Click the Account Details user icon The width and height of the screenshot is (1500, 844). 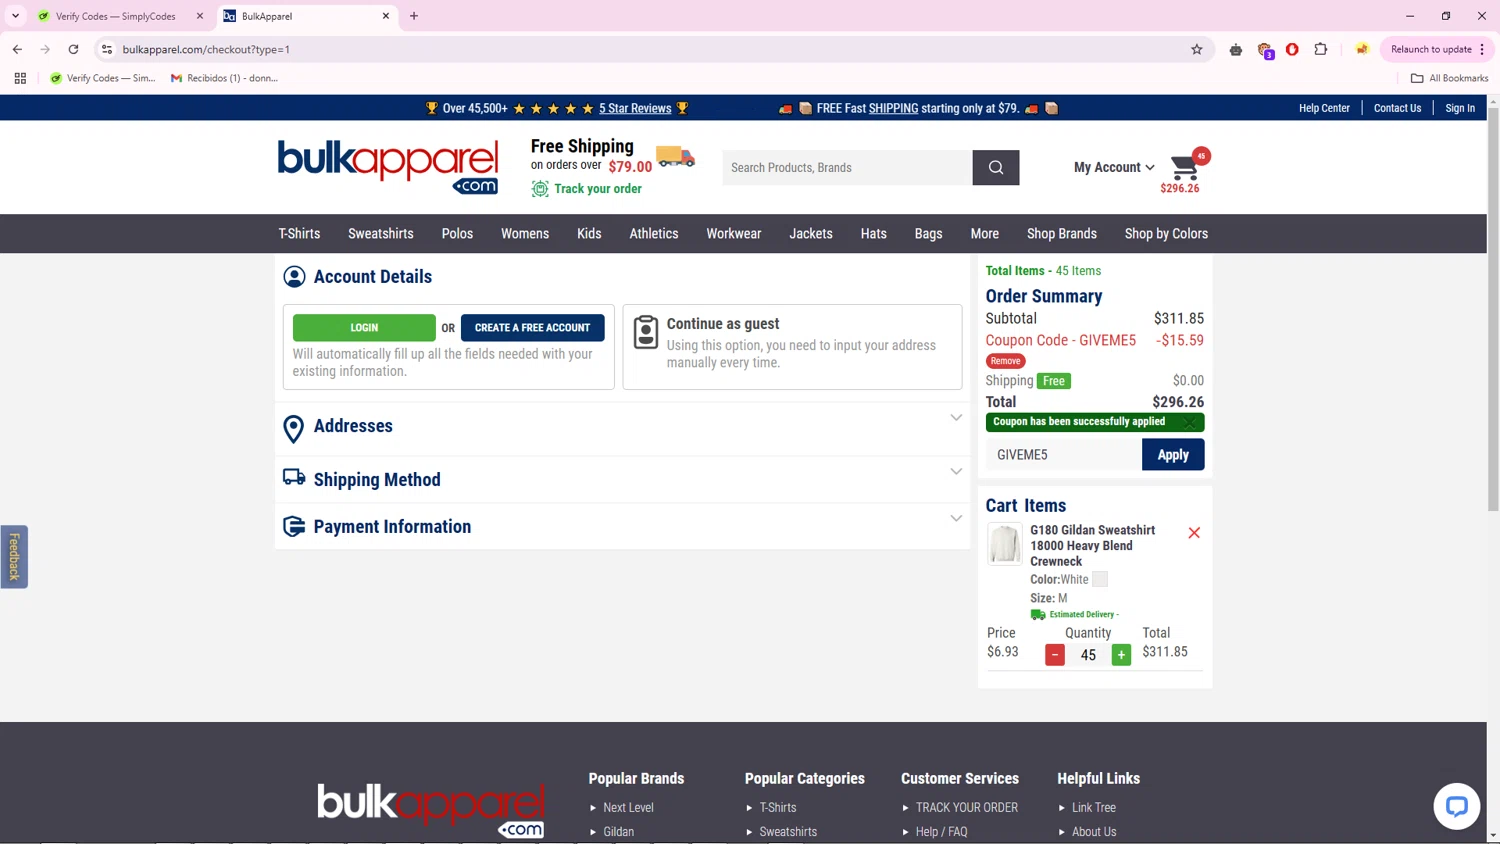click(x=294, y=277)
